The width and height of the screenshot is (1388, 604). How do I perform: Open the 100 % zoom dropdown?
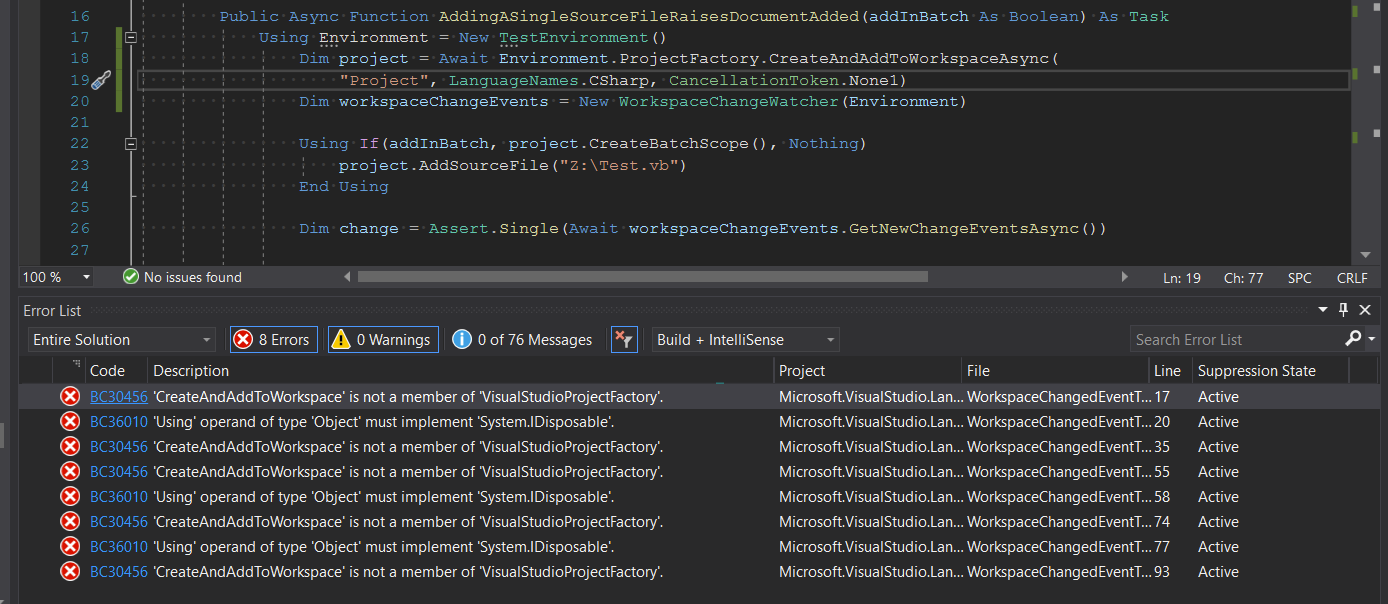(x=87, y=277)
